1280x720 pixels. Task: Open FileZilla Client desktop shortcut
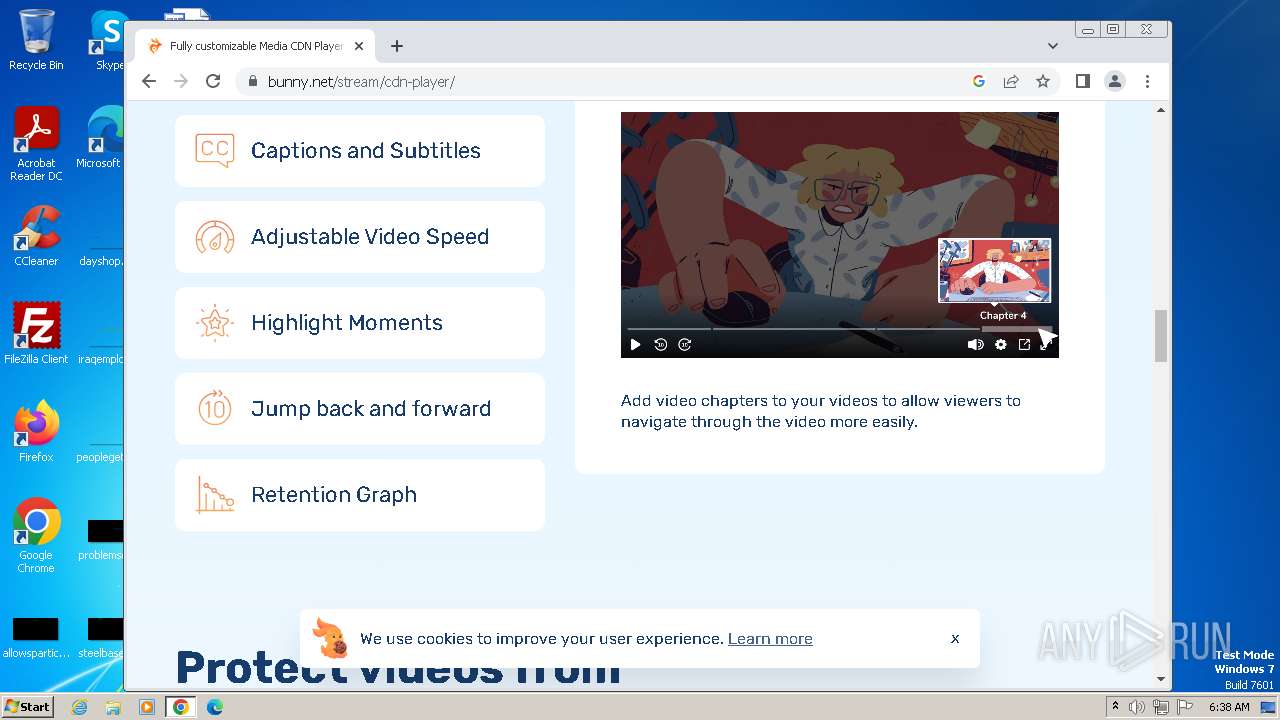[36, 333]
